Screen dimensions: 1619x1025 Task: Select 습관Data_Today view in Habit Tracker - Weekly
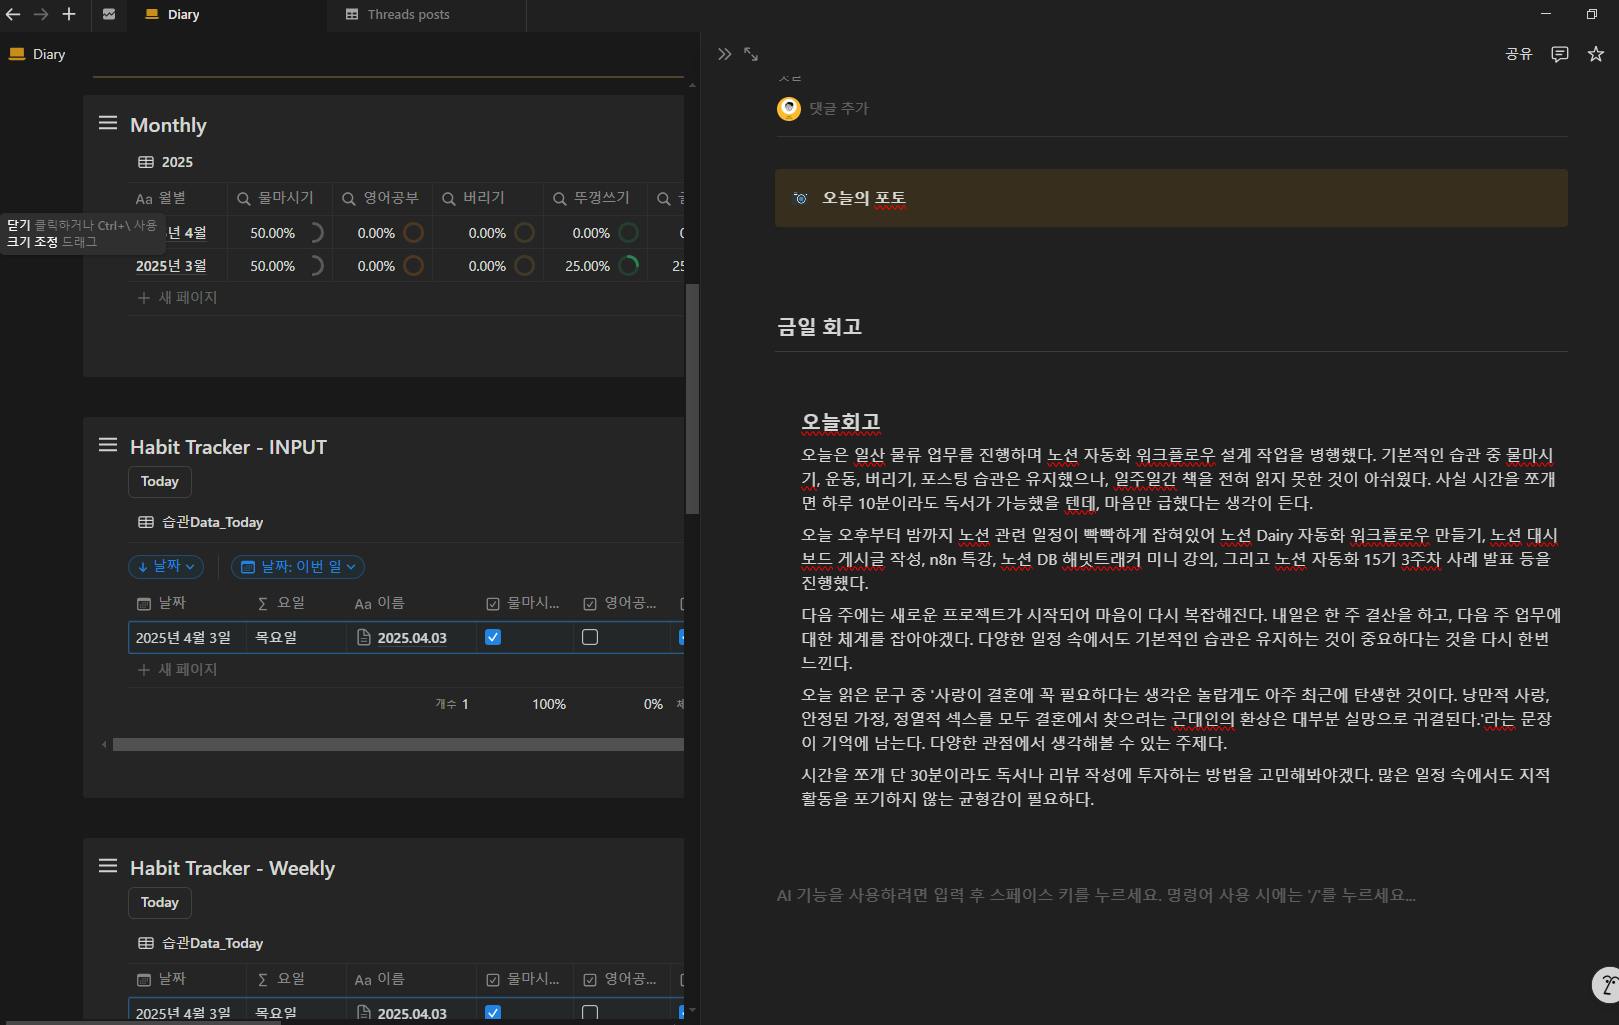(200, 943)
